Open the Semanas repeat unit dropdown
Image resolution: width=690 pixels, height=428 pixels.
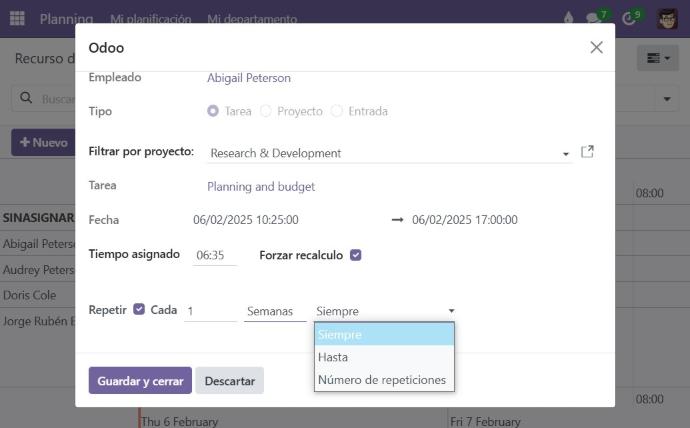click(275, 311)
